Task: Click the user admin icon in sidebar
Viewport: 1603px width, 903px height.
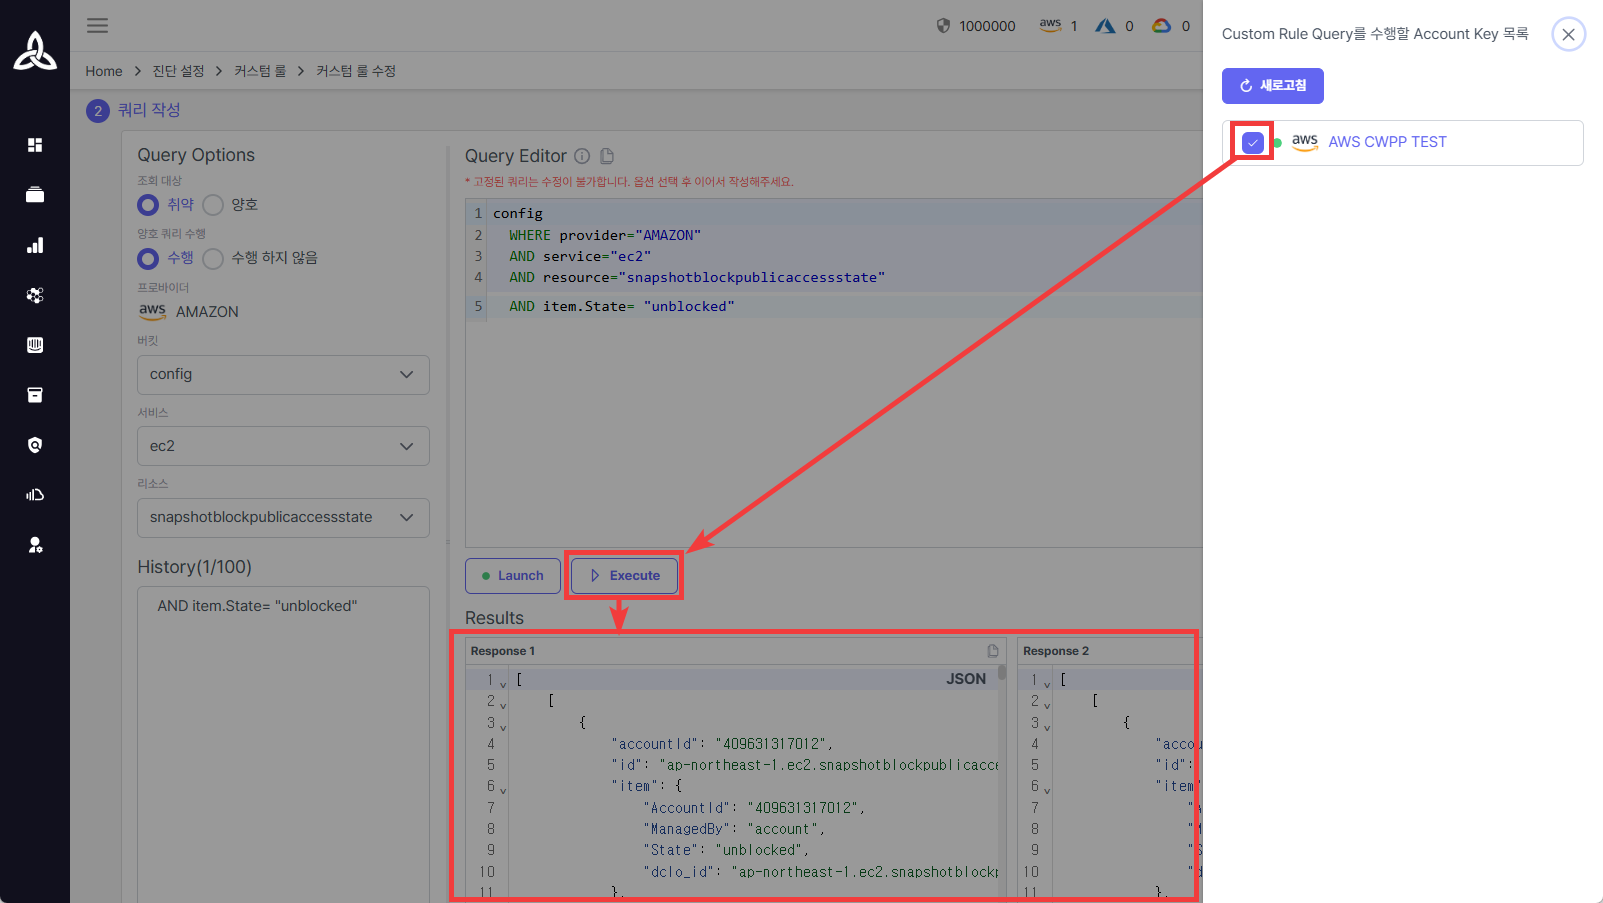Action: pos(35,545)
